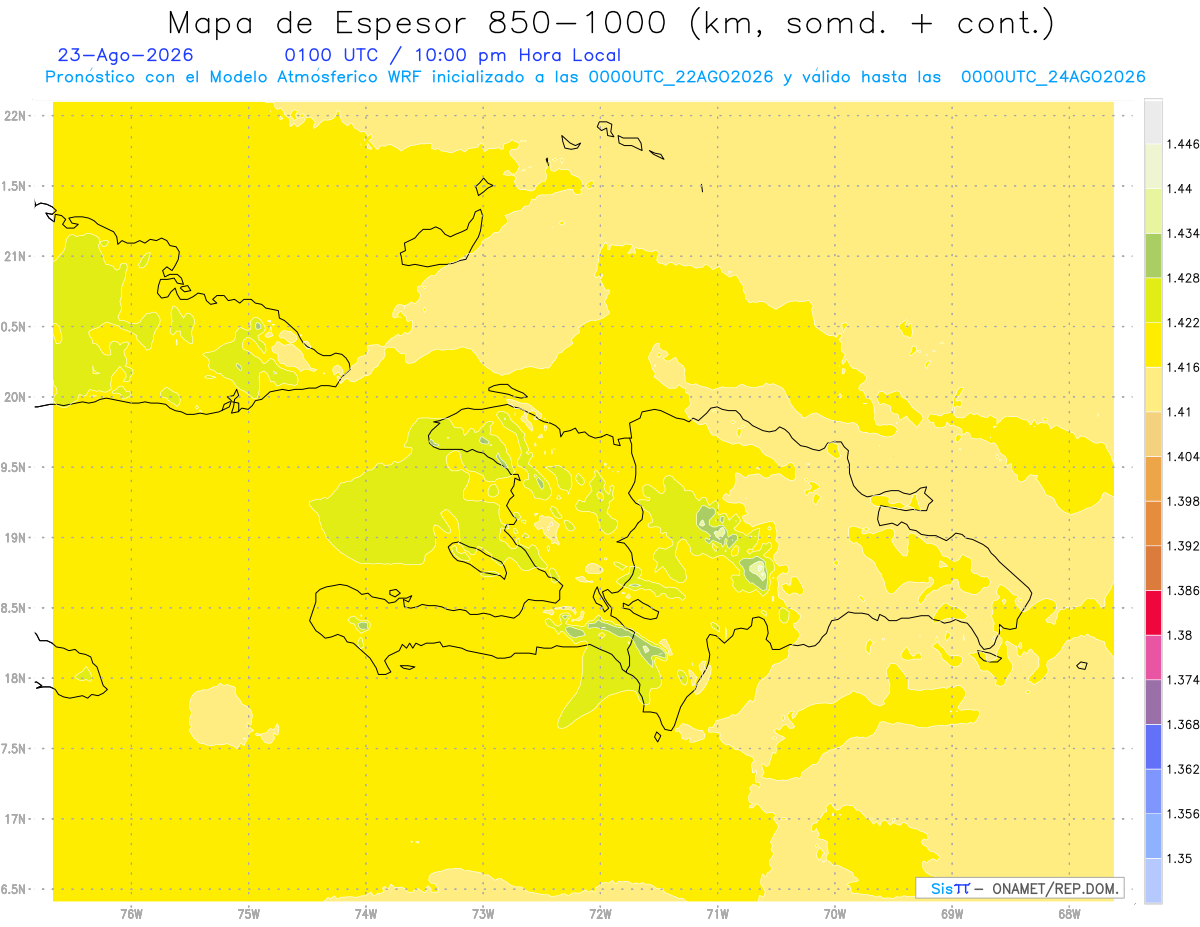Click the 8.5N latitude axis label

(15, 608)
